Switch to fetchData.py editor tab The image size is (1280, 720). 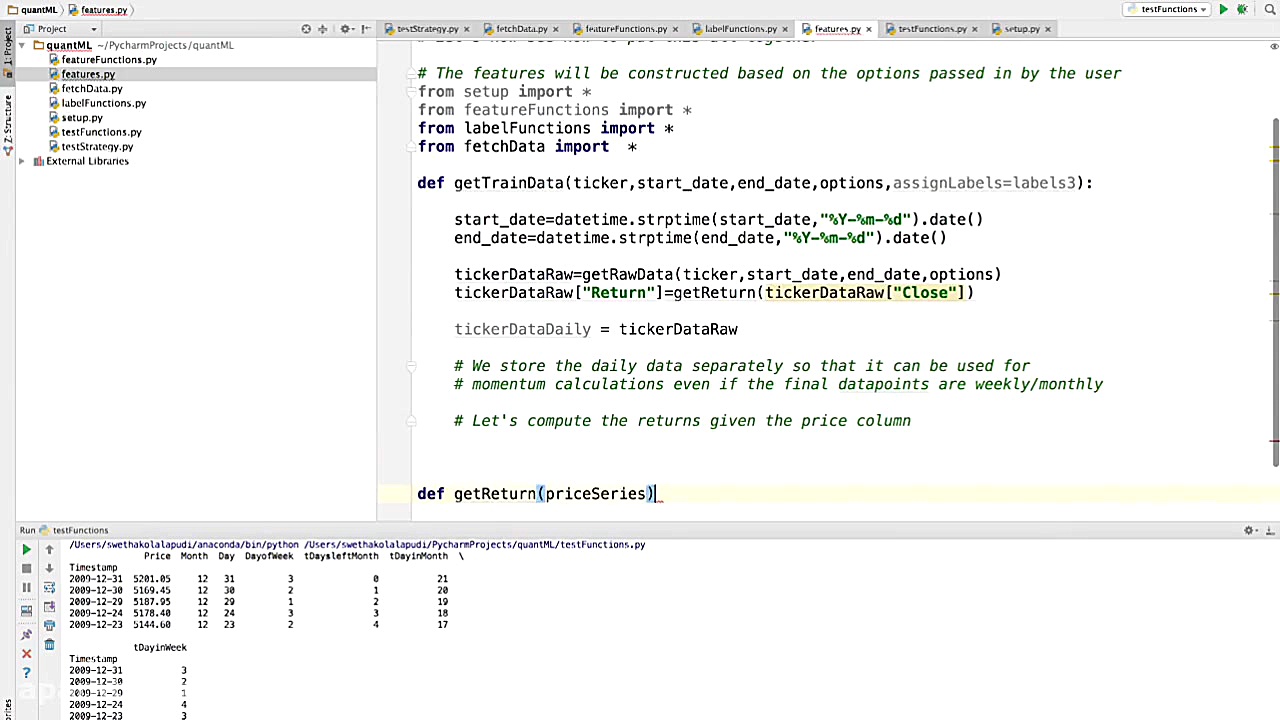pyautogui.click(x=521, y=29)
